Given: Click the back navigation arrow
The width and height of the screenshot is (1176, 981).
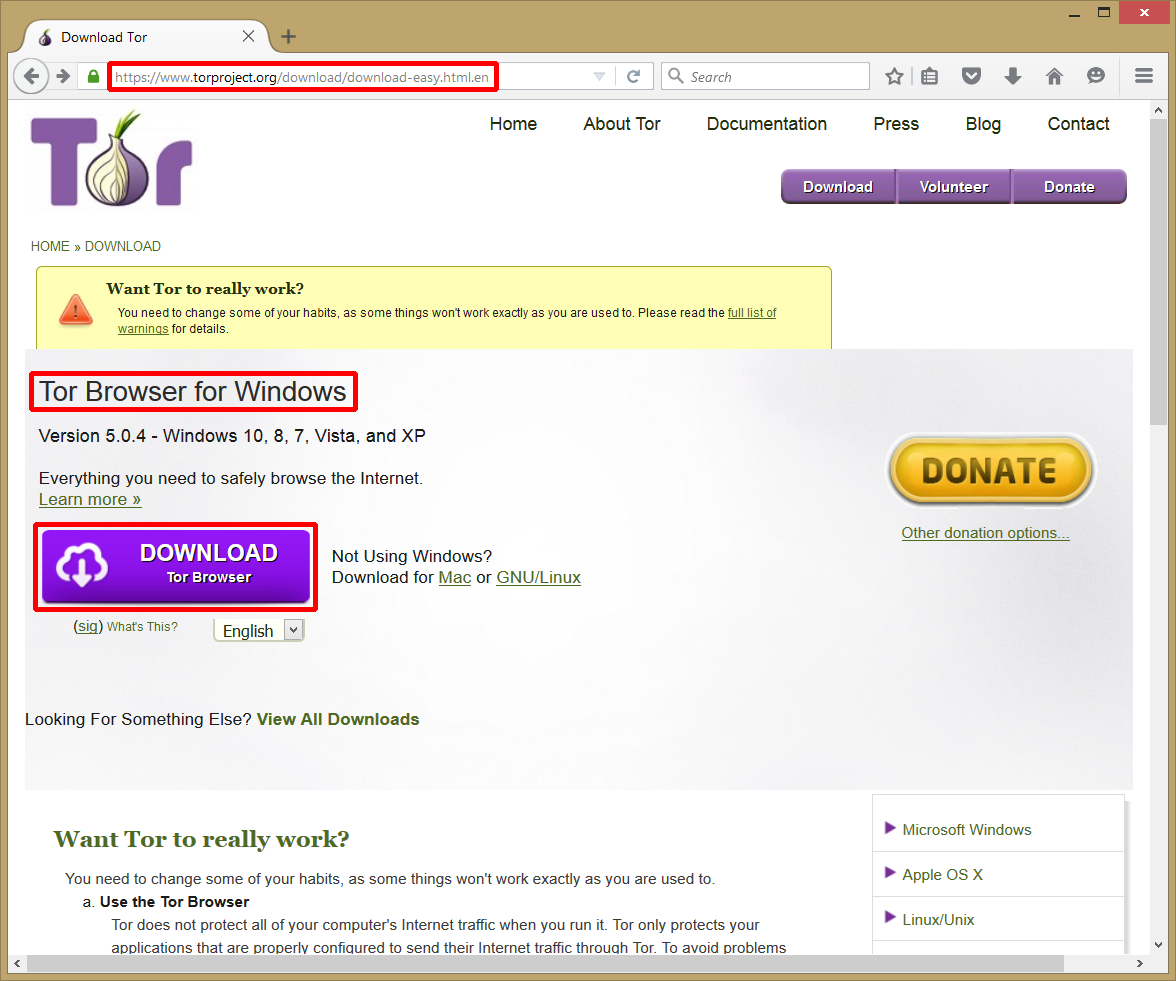Looking at the screenshot, I should click(x=31, y=76).
